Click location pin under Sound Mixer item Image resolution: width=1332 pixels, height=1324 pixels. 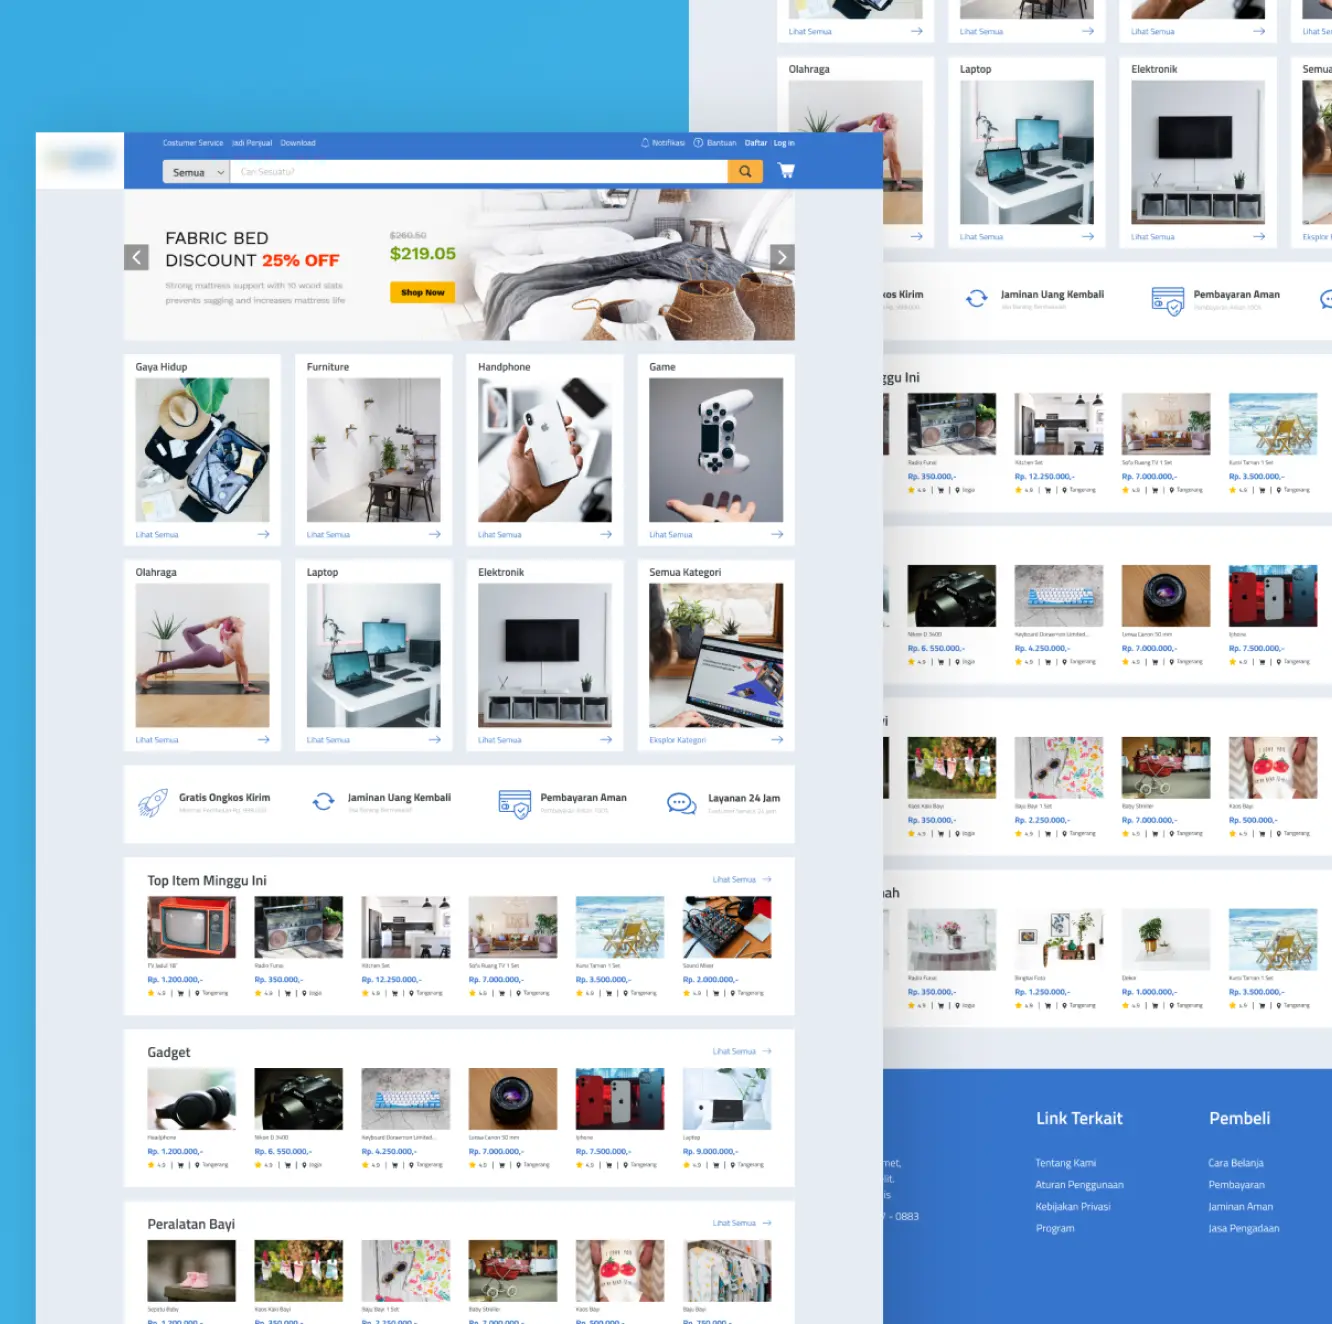click(733, 994)
